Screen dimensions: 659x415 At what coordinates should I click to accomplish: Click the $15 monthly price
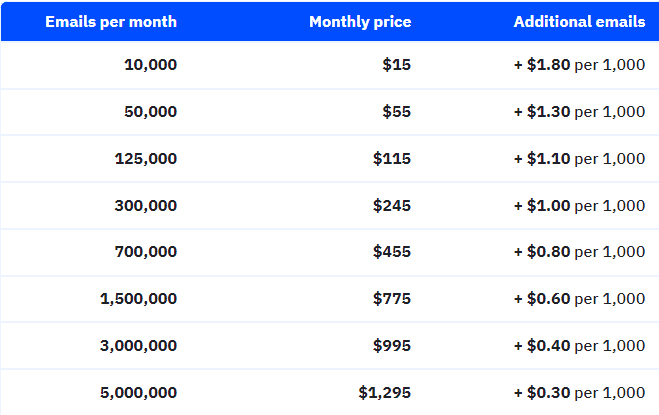[x=396, y=65]
